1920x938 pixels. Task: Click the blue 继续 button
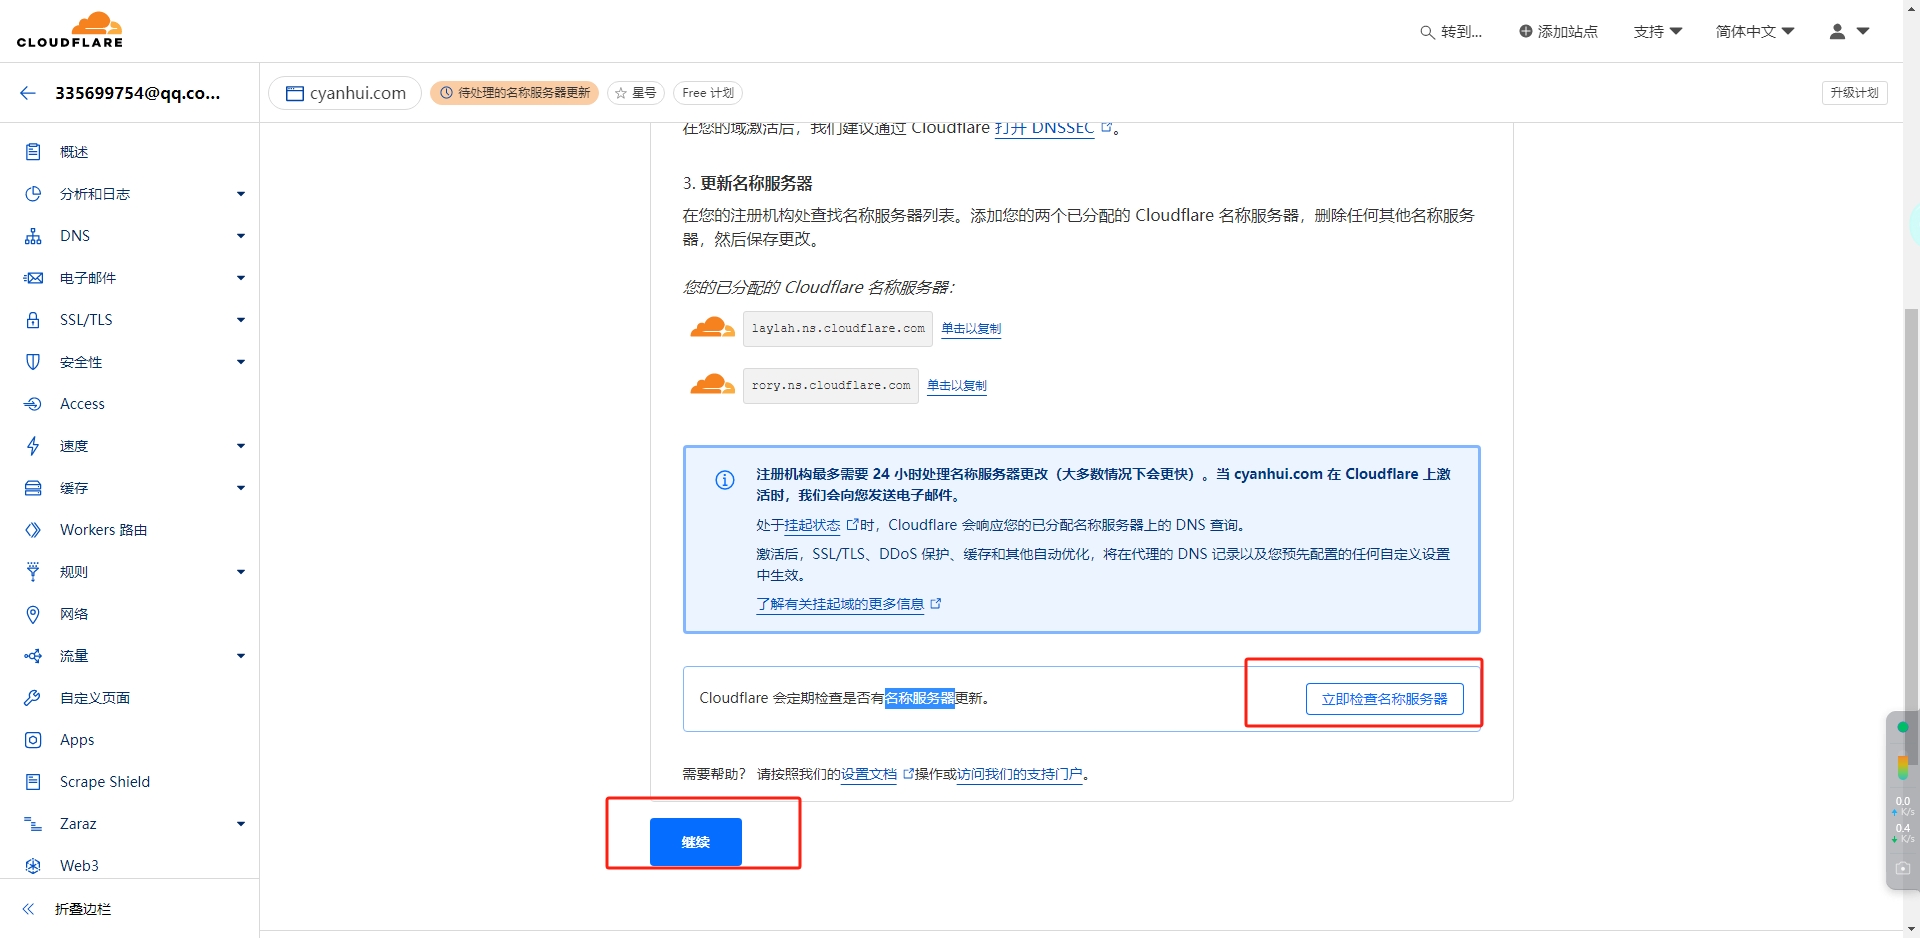click(x=696, y=842)
